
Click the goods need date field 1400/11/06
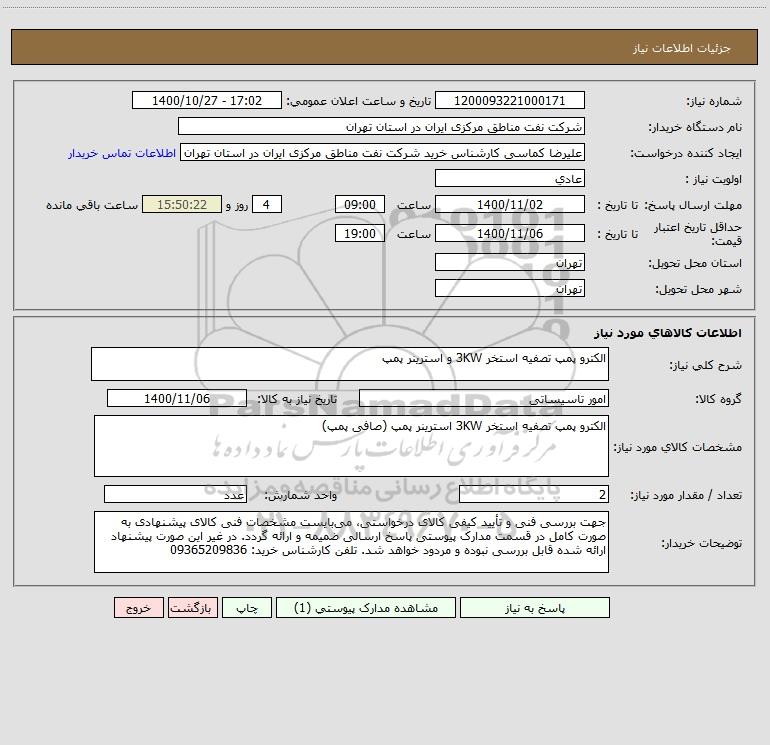tap(177, 398)
